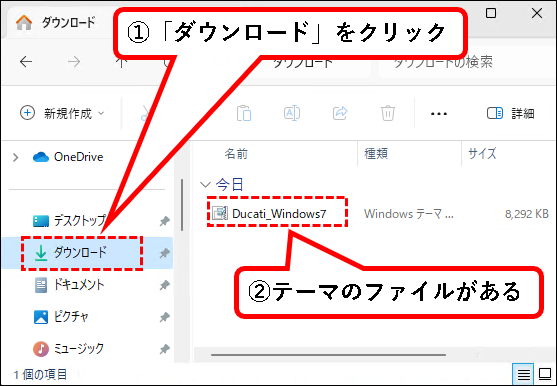Viewport: 557px width, 386px height.
Task: Click the paste clipboard icon
Action: 244,114
